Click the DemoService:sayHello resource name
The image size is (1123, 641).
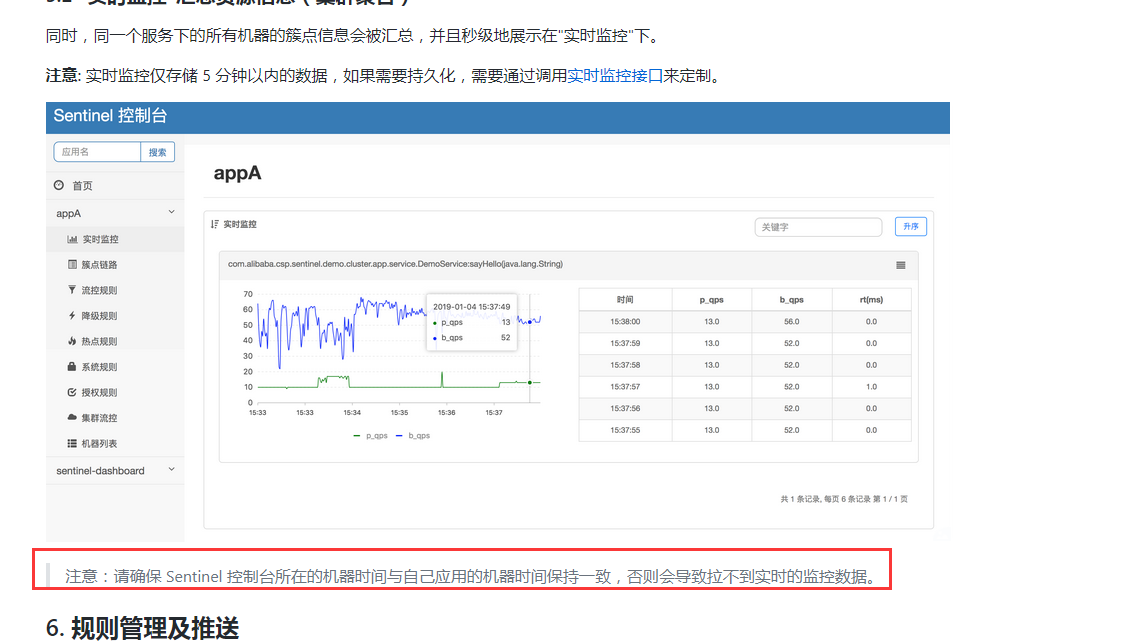click(x=395, y=264)
